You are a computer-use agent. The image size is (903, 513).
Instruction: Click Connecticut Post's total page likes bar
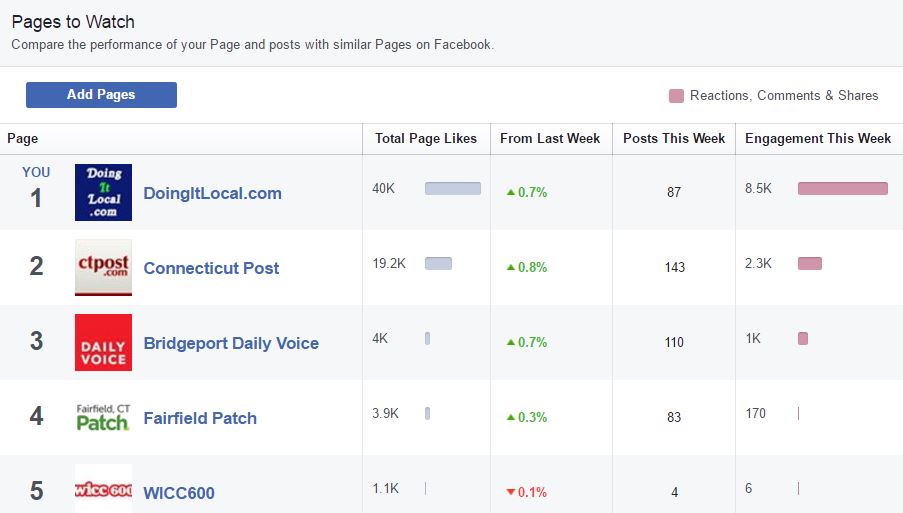point(438,263)
